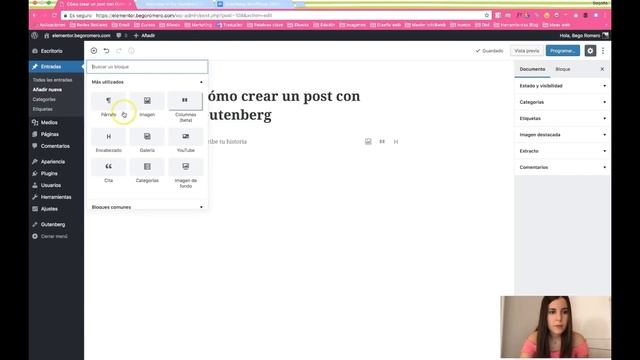Screen dimensions: 640x360
Task: Expand the Imagen destacada panel
Action: (562, 135)
